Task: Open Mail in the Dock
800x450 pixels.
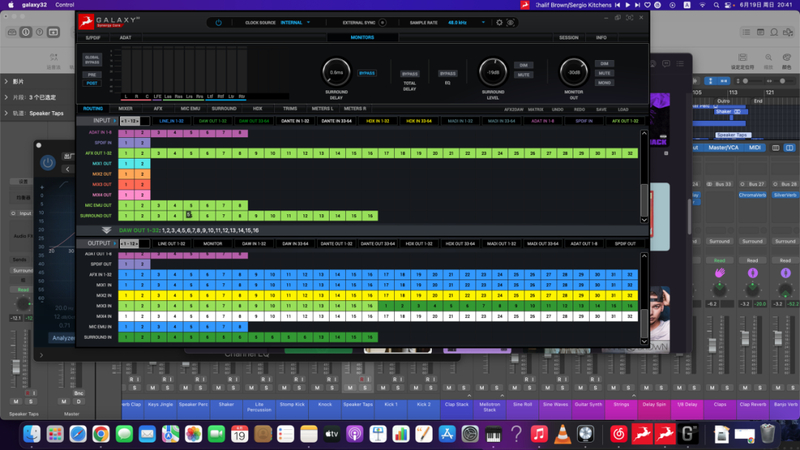Action: pos(147,434)
